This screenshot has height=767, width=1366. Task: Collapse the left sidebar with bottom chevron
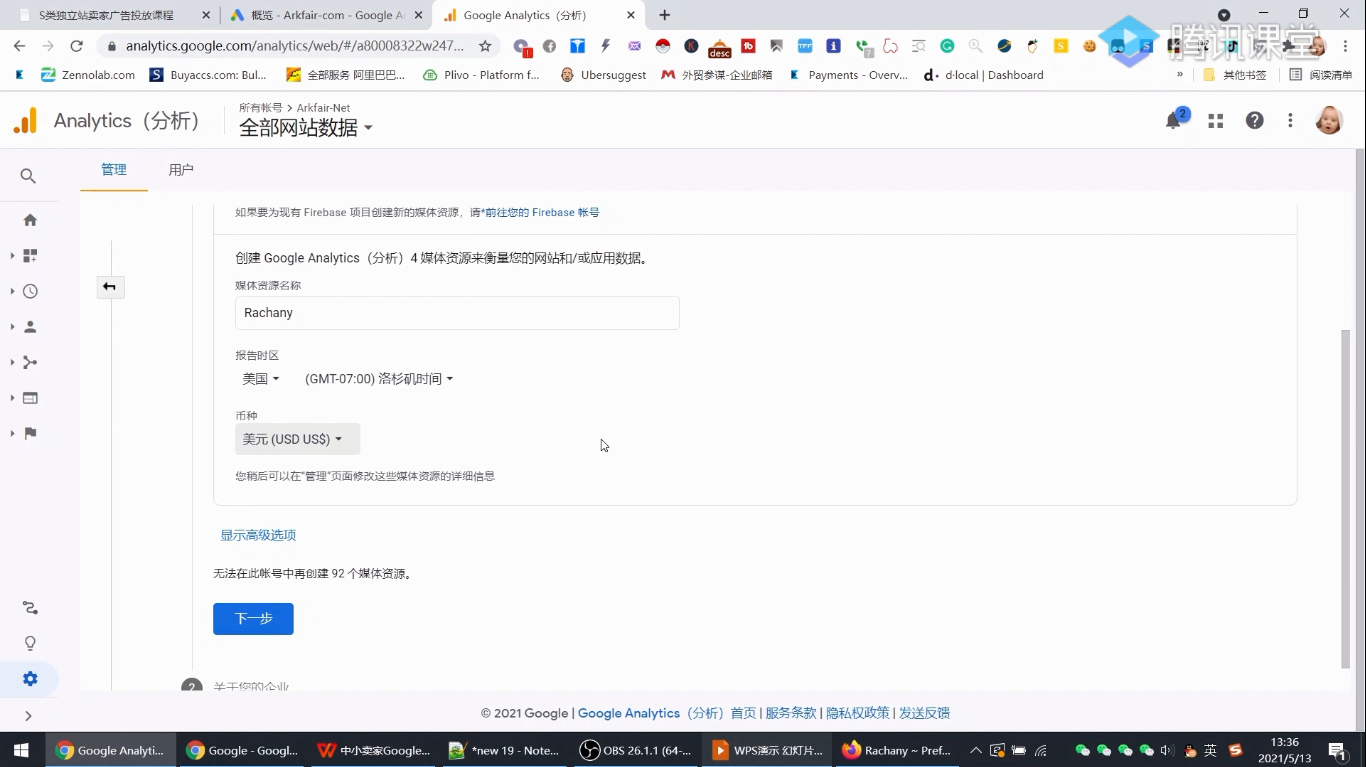point(28,715)
